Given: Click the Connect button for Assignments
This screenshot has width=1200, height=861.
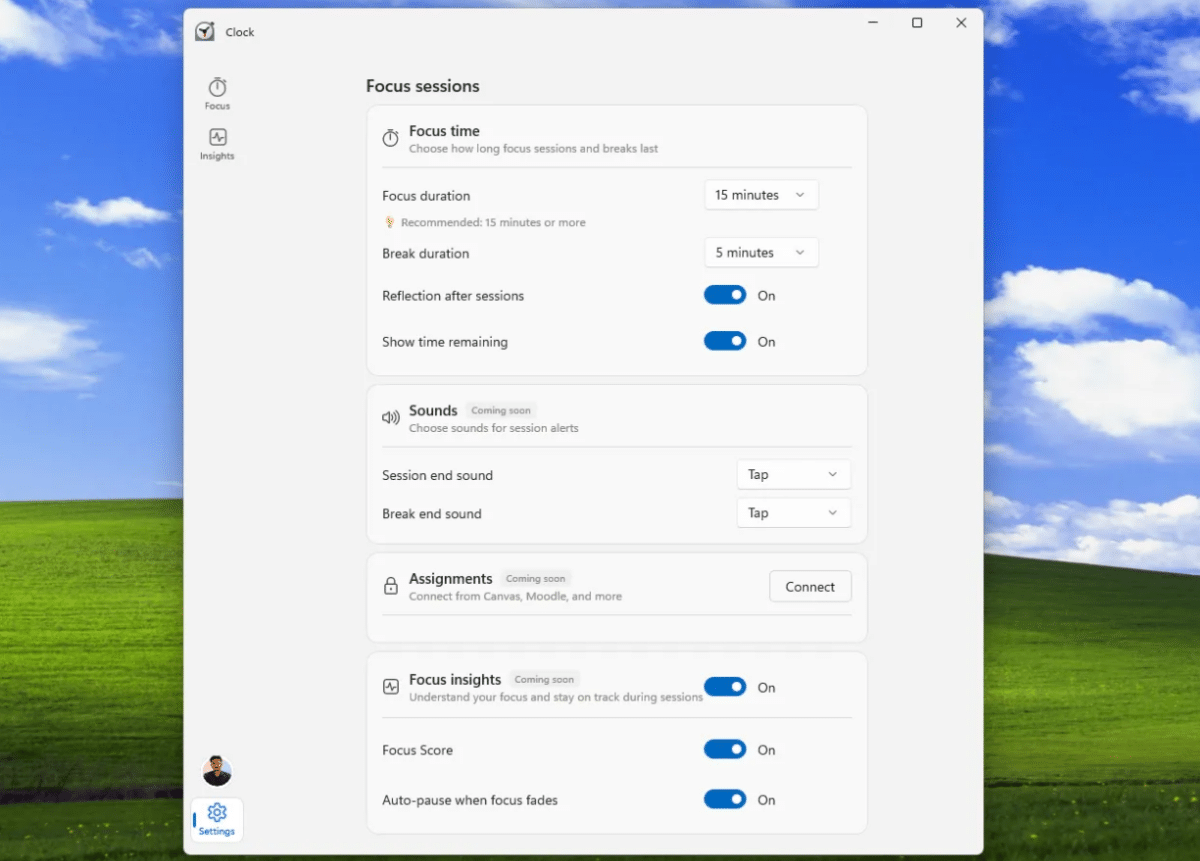Looking at the screenshot, I should pos(810,587).
